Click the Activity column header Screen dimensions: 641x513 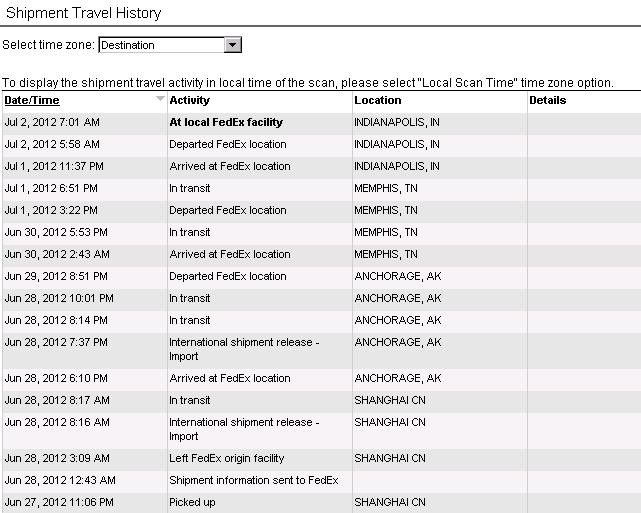tap(190, 100)
